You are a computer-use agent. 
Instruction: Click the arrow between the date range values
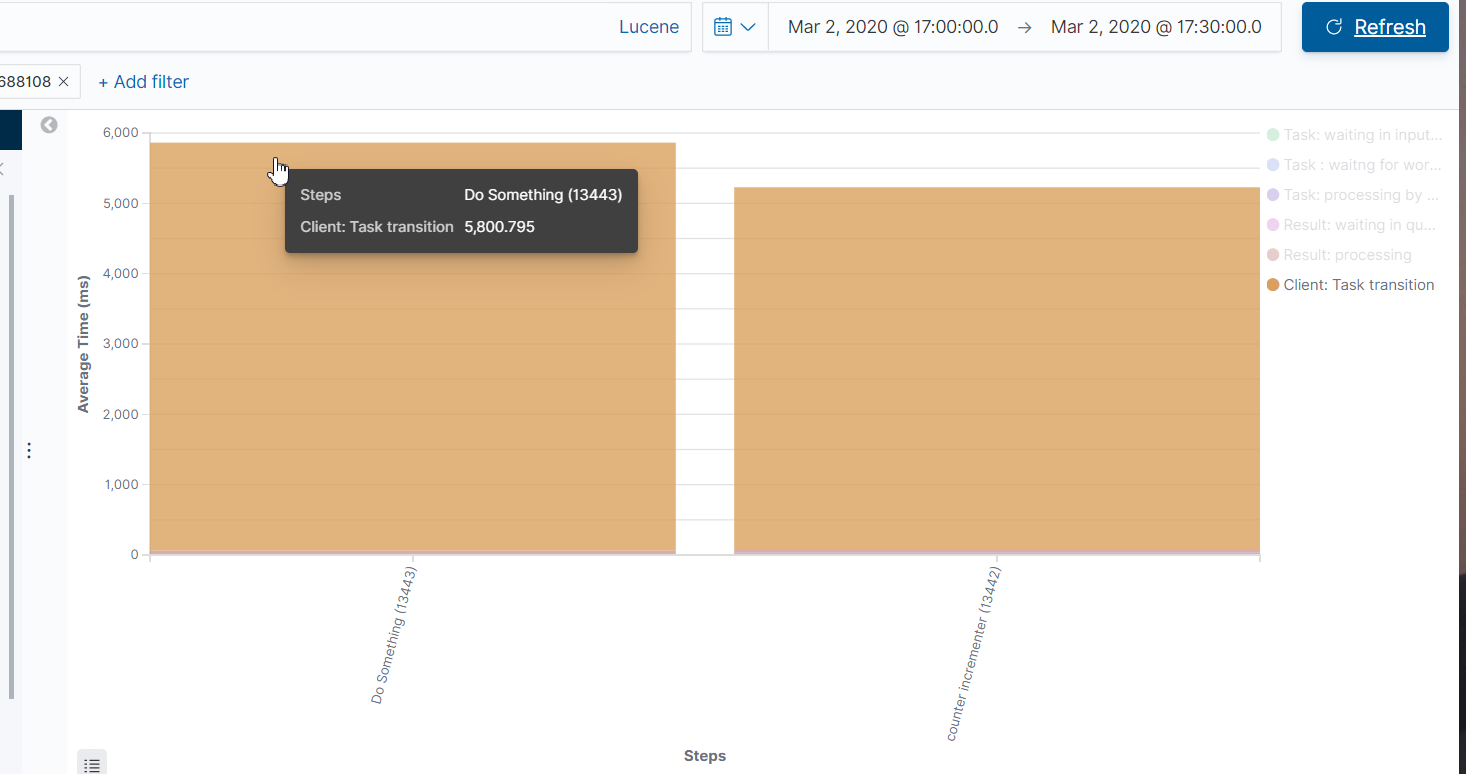pyautogui.click(x=1025, y=27)
